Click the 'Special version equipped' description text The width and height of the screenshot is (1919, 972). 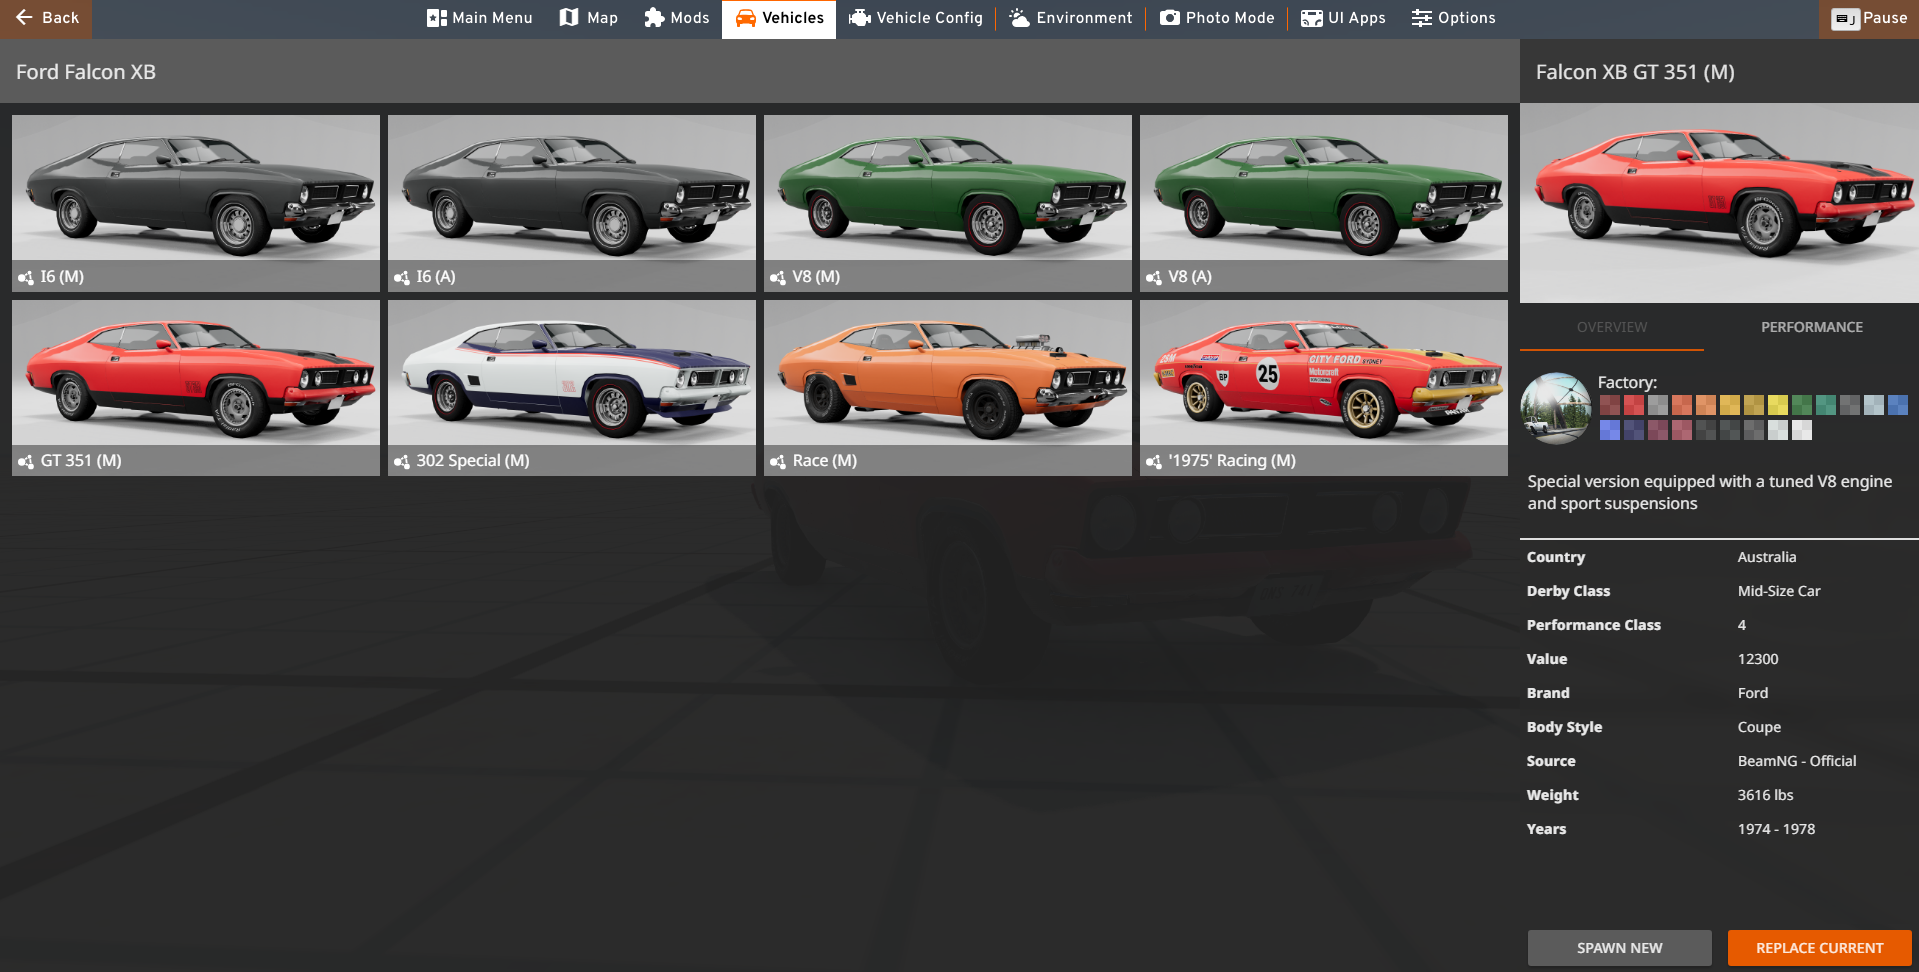[x=1710, y=492]
